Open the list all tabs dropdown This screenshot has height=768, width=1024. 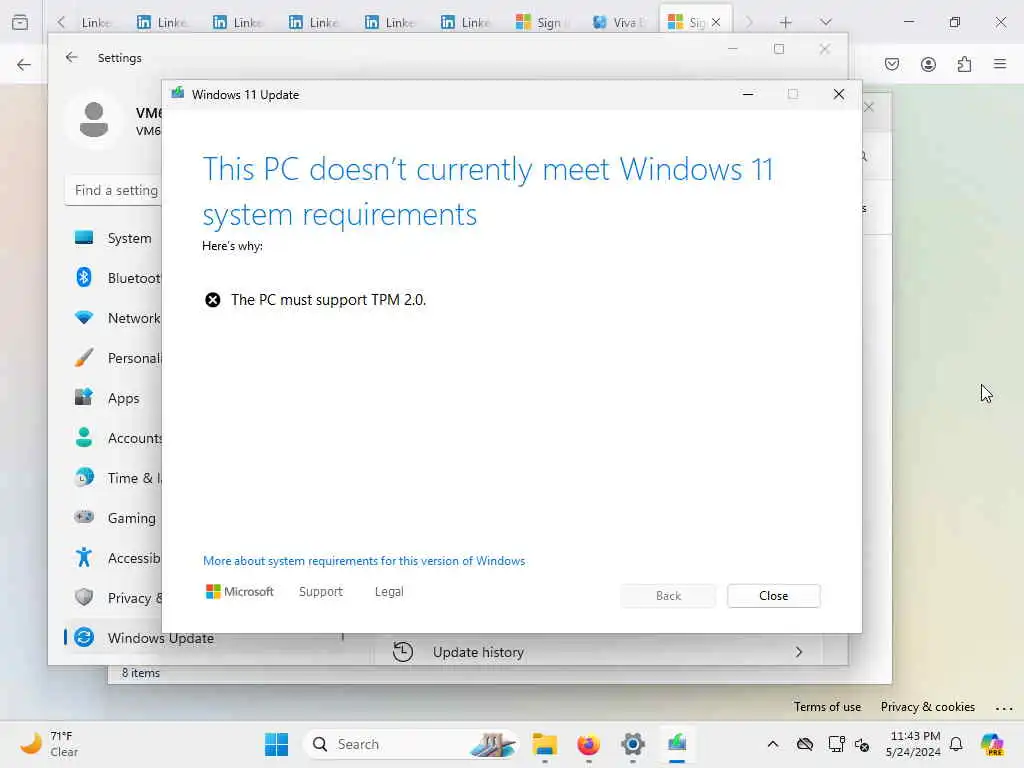[x=825, y=22]
